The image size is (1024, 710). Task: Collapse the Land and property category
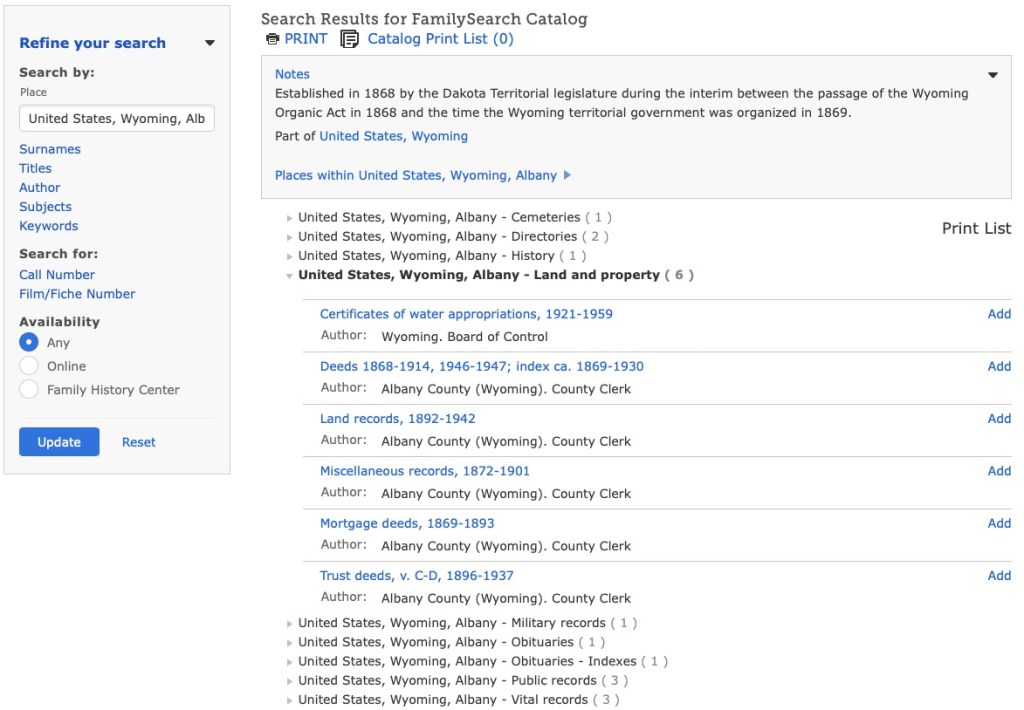(x=290, y=276)
